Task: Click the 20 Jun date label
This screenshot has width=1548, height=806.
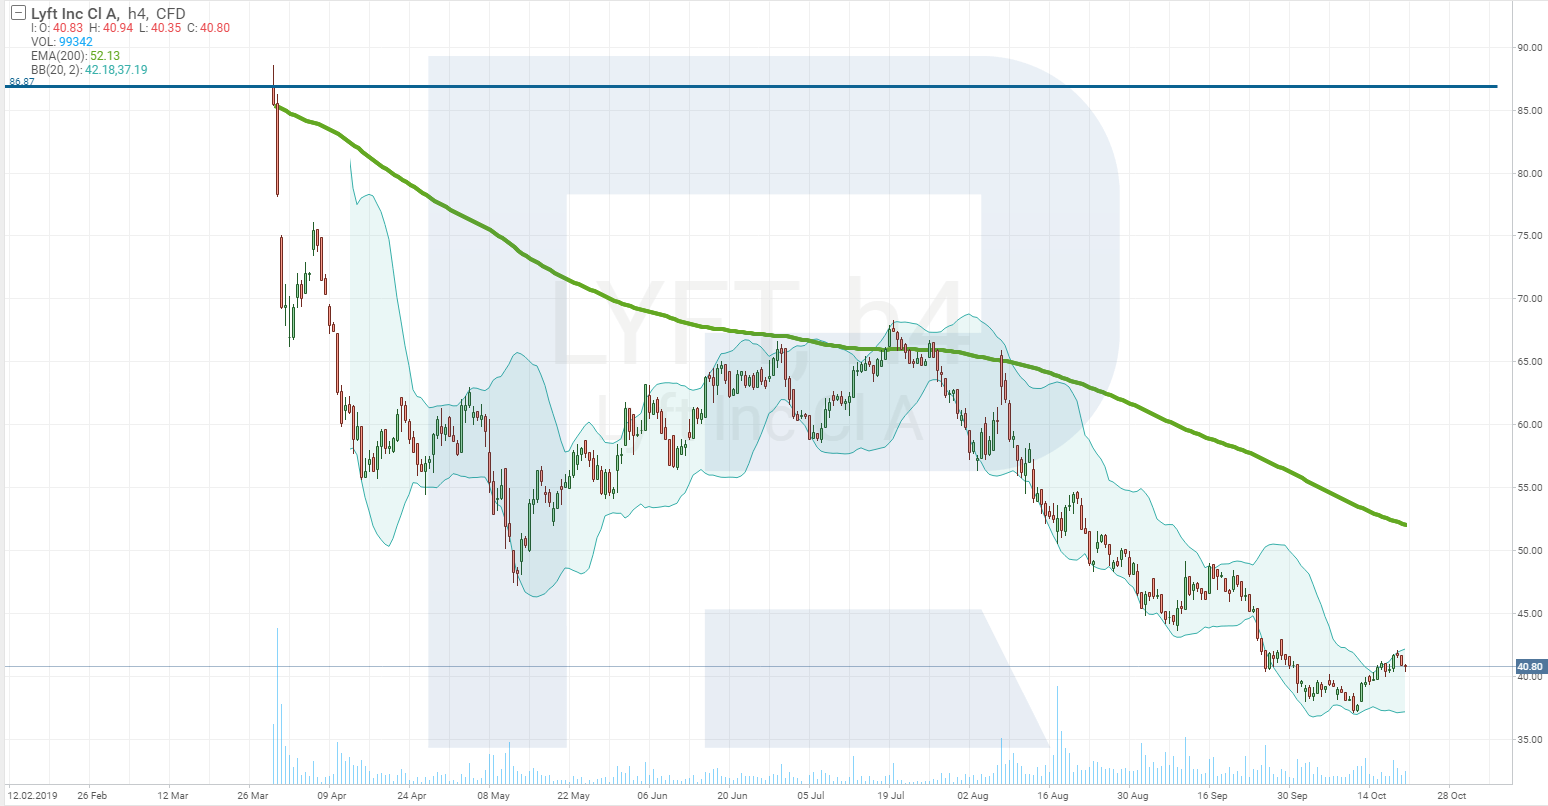Action: 732,797
